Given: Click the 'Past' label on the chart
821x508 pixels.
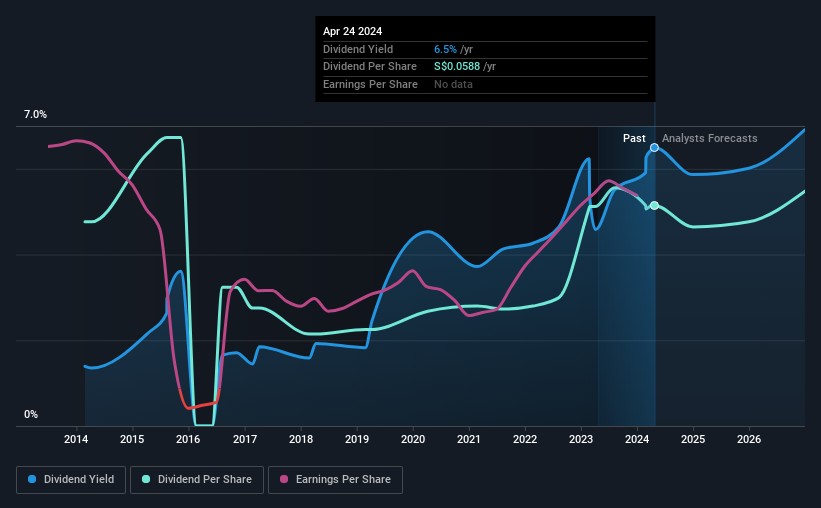Looking at the screenshot, I should [x=634, y=138].
